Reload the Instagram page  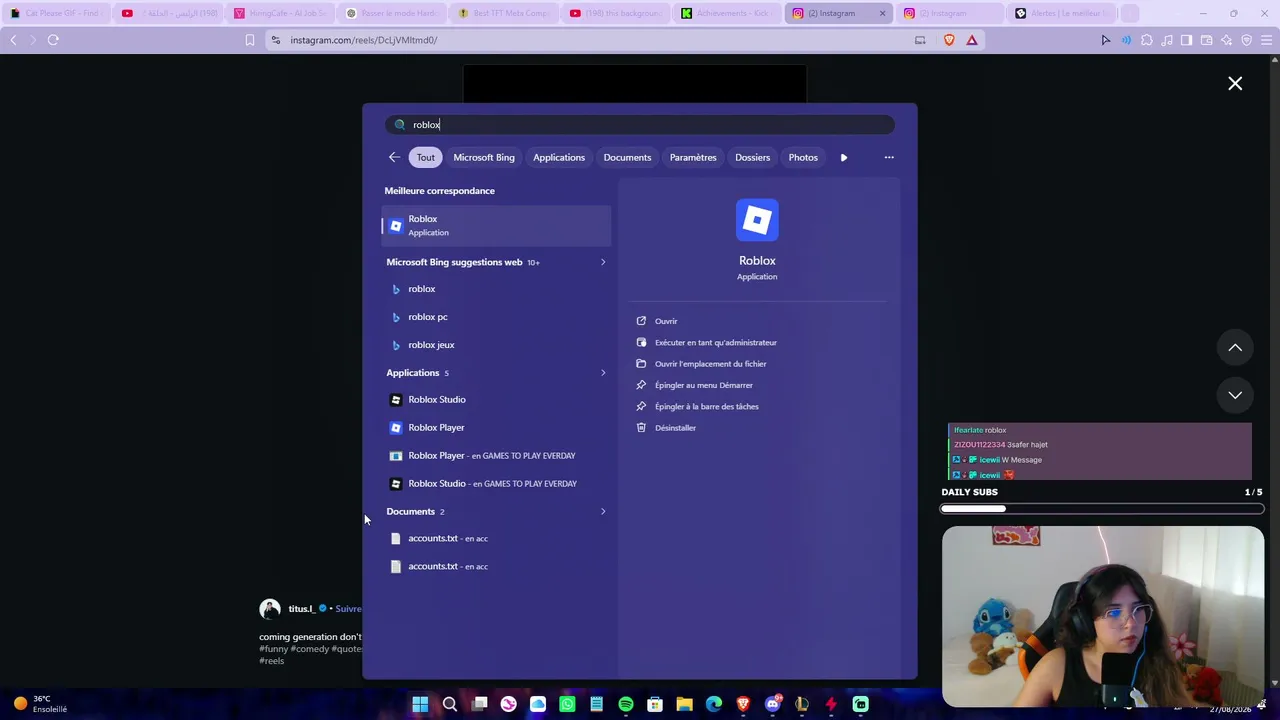tap(53, 40)
